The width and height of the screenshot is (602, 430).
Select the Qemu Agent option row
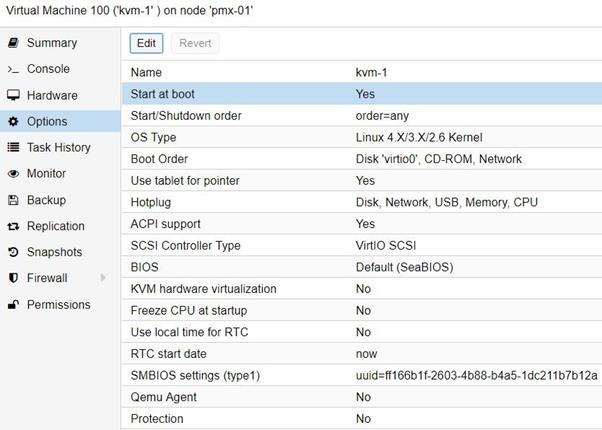click(x=360, y=397)
